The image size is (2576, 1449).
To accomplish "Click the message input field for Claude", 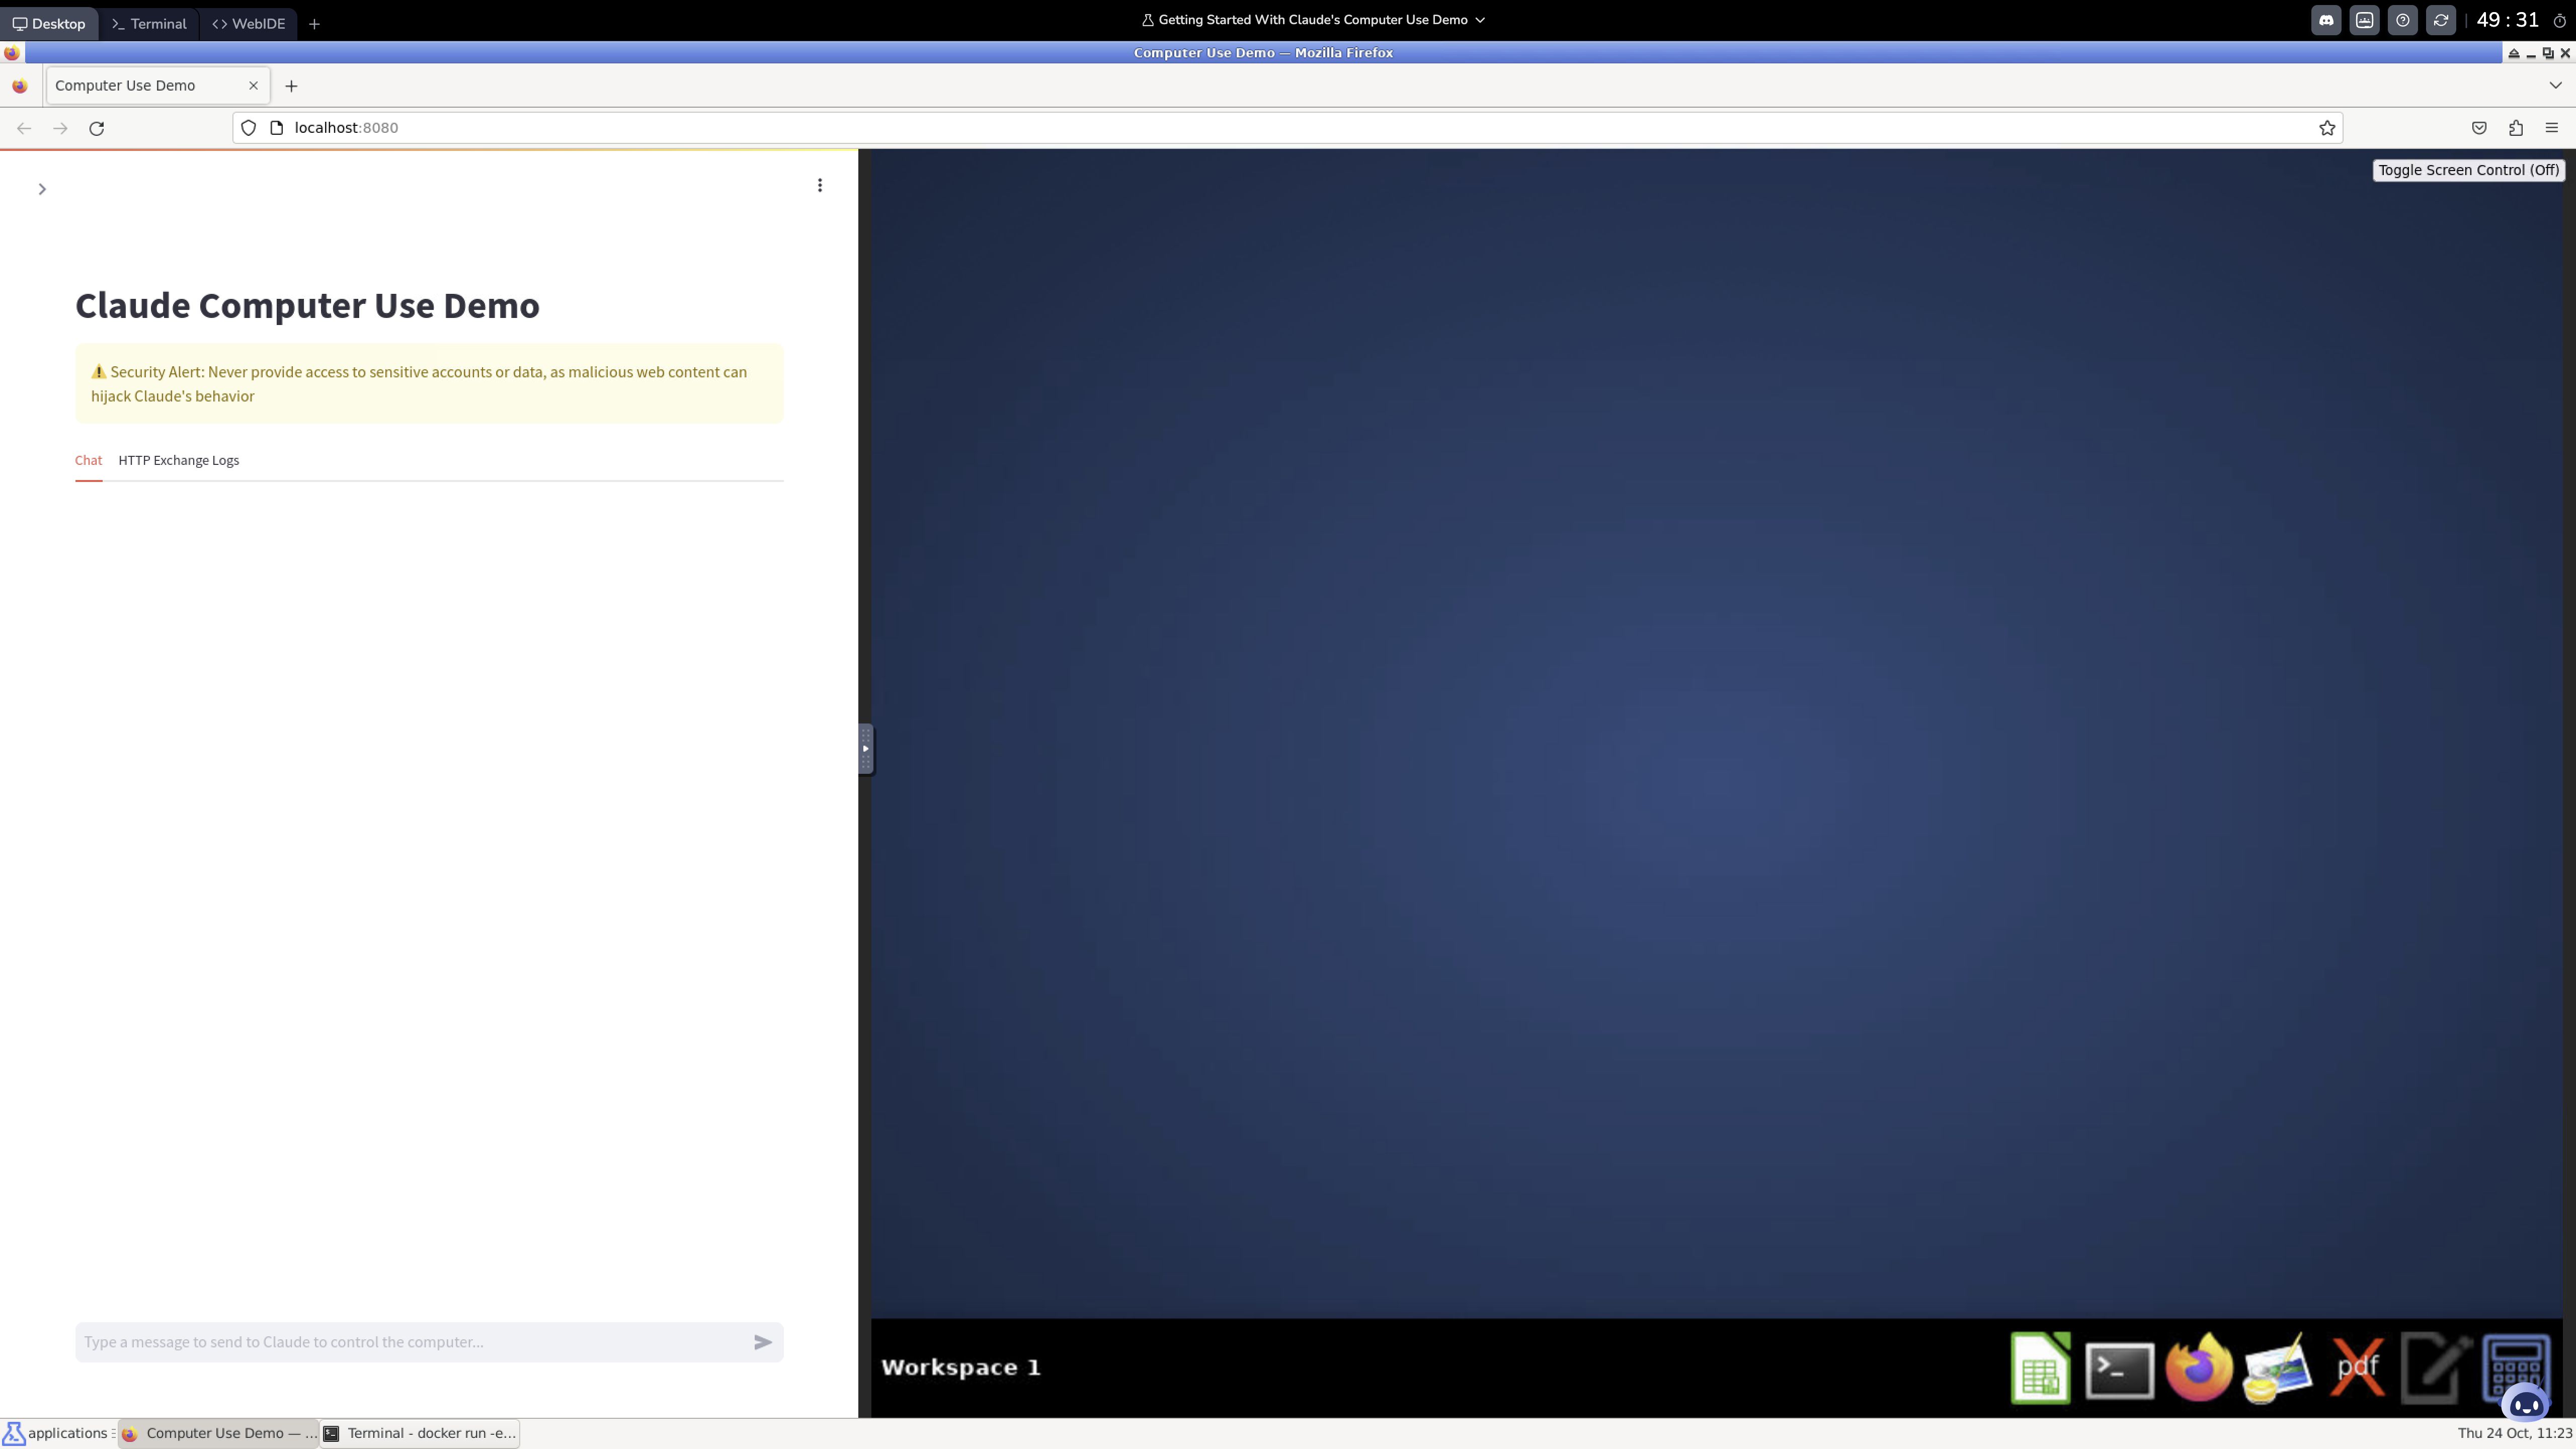I will (x=400, y=1342).
